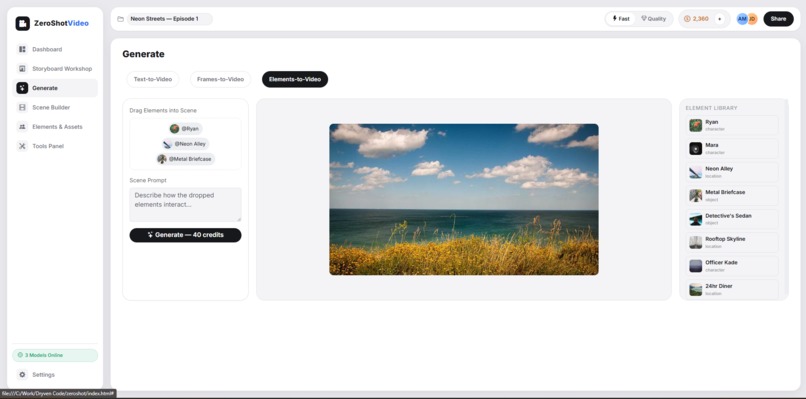Click the Settings gear icon
Screen dimensions: 806x399
point(22,374)
